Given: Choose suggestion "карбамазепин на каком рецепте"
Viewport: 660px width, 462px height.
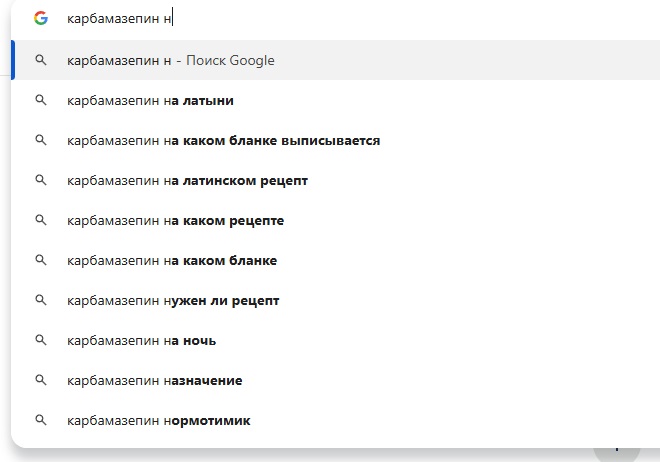Looking at the screenshot, I should click(x=175, y=220).
